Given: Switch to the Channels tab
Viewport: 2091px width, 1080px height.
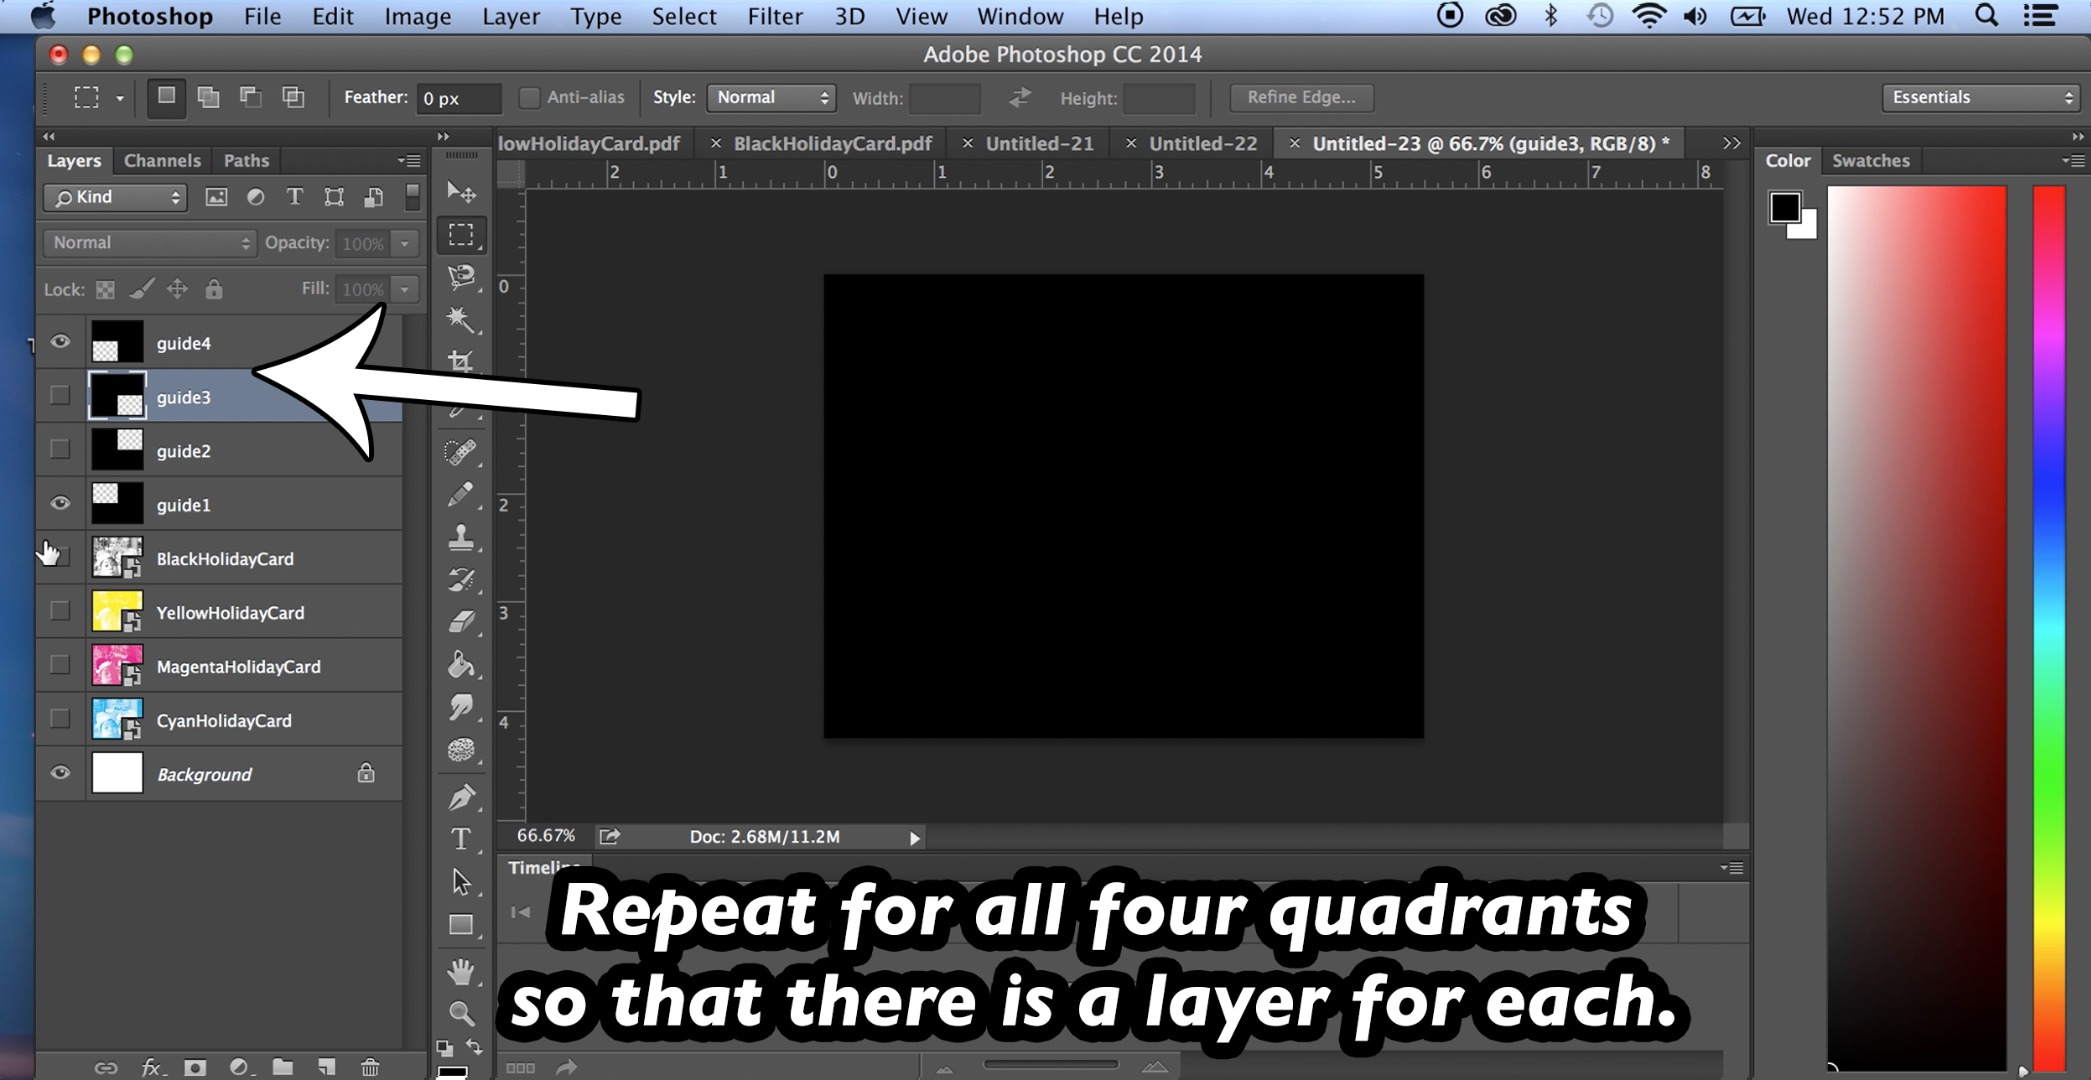Looking at the screenshot, I should pos(161,160).
